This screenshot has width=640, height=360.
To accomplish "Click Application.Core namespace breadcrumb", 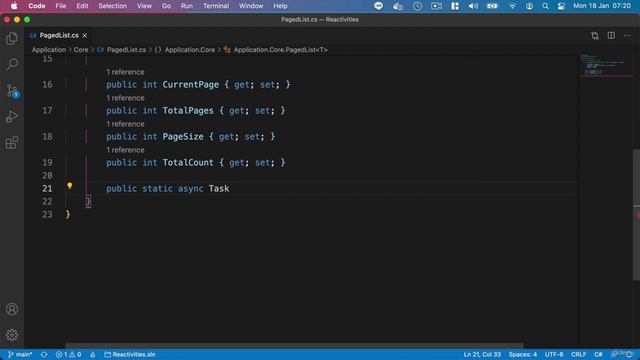I will click(x=185, y=50).
